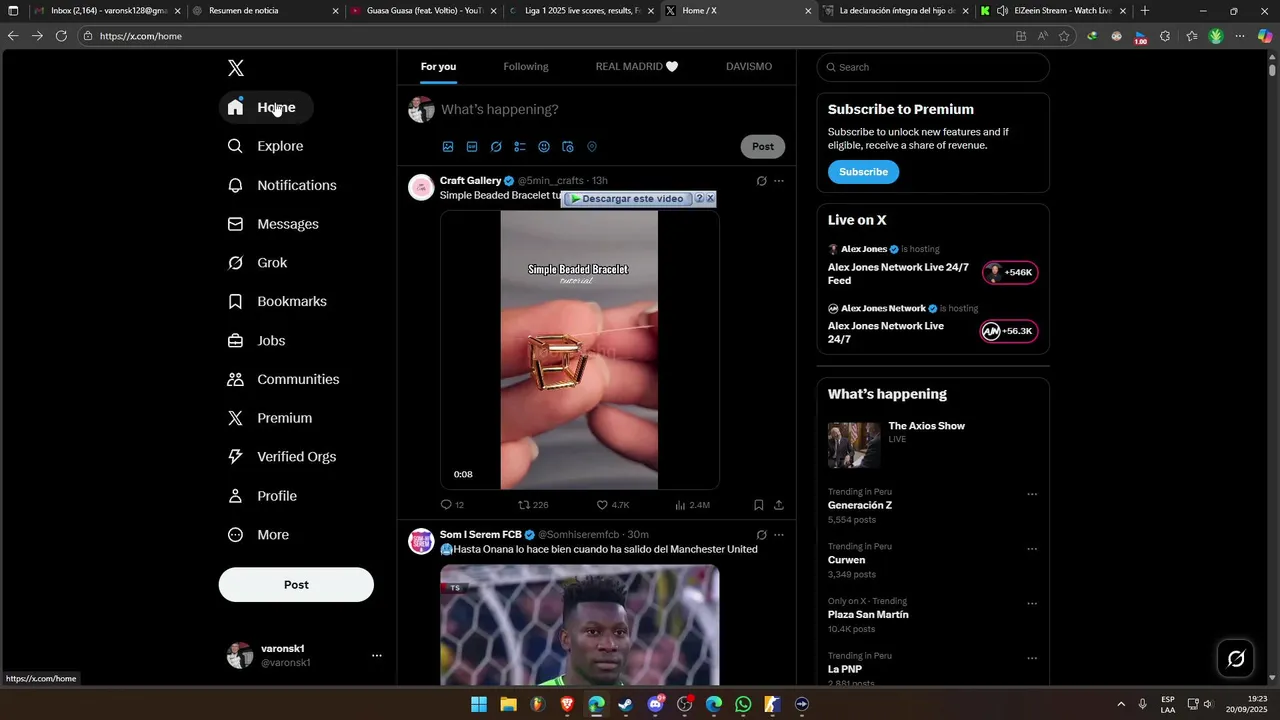Bookmark the Craft Gallery post
The image size is (1280, 720).
(758, 505)
